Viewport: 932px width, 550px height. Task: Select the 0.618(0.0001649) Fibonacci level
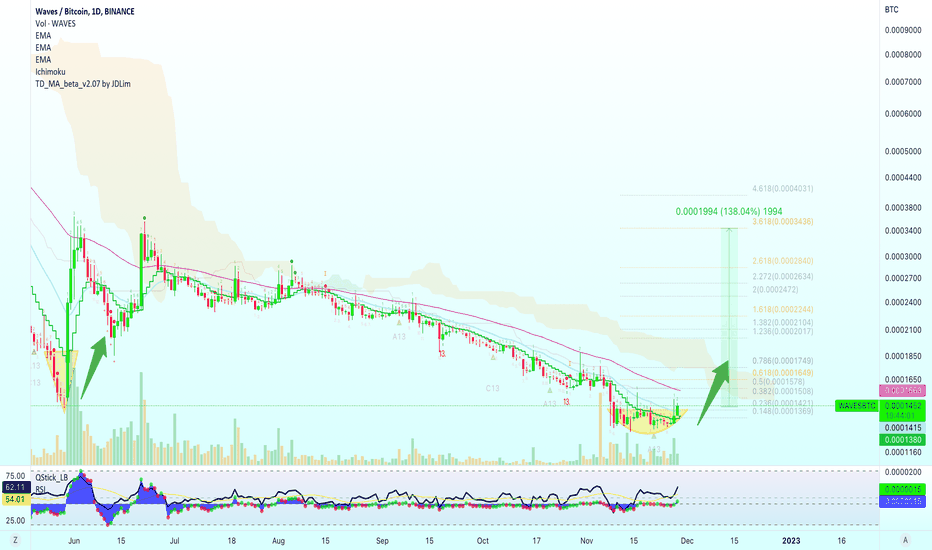(x=782, y=373)
